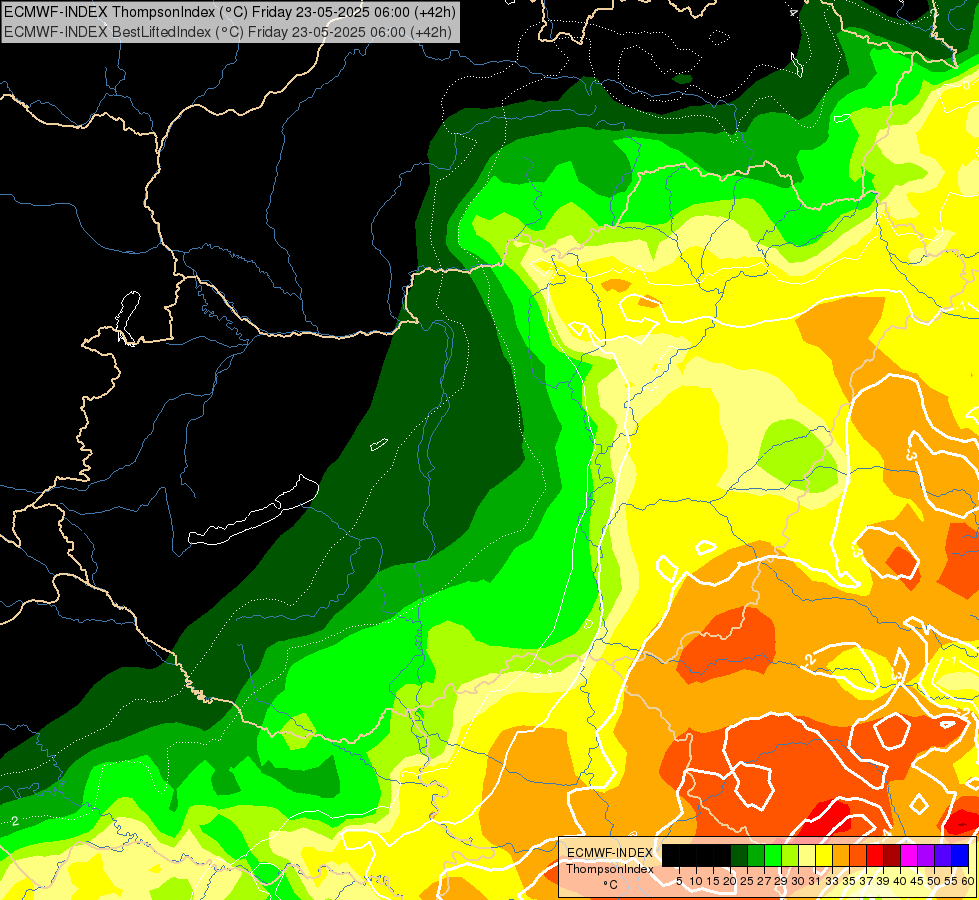Click the legend tick value 10
The image size is (979, 900).
(696, 881)
